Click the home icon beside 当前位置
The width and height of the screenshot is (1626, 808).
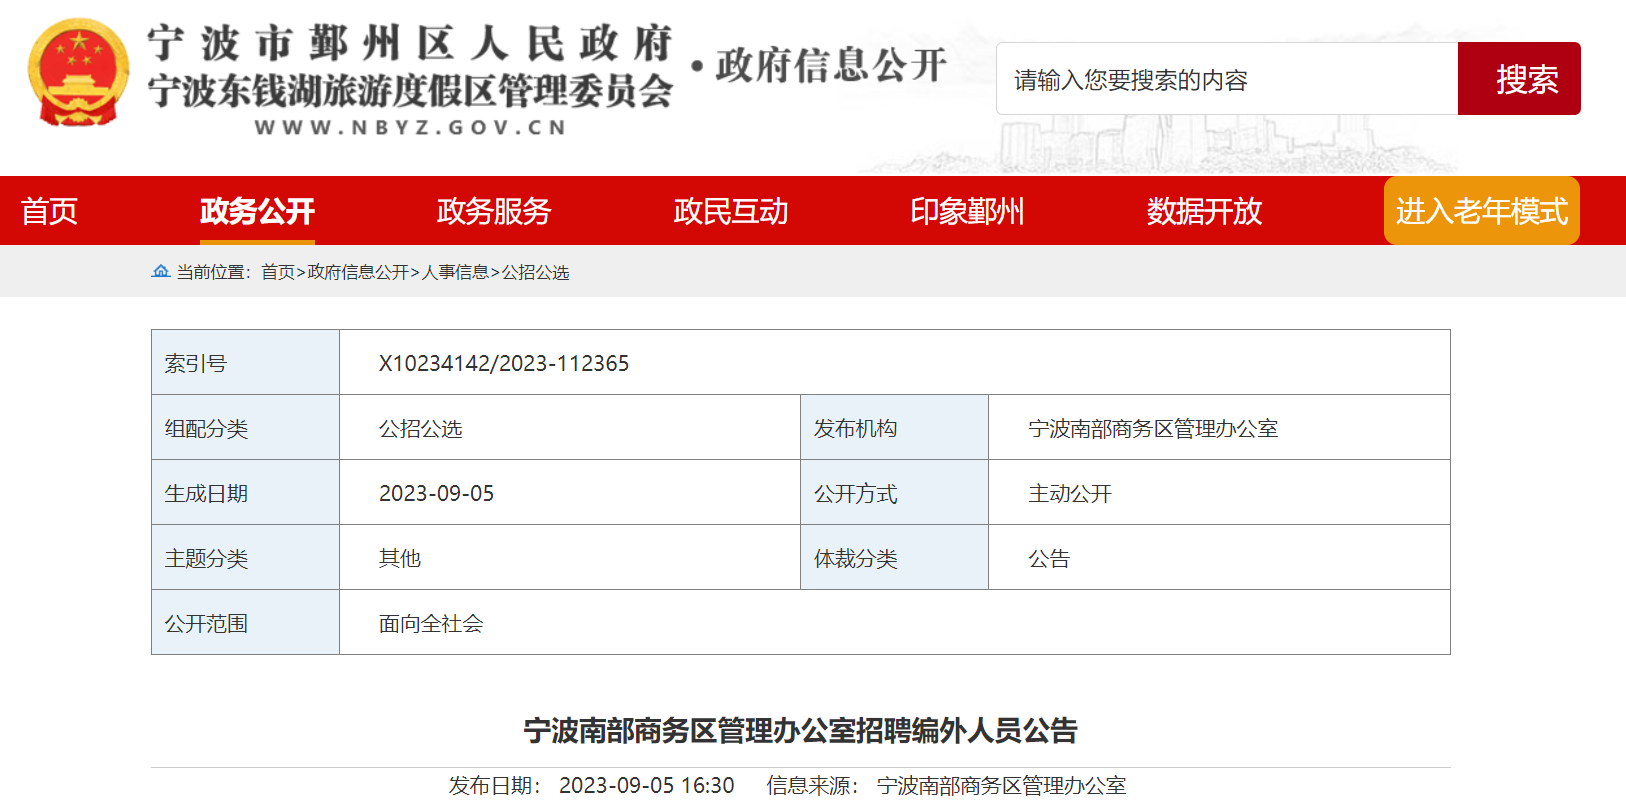pos(160,271)
